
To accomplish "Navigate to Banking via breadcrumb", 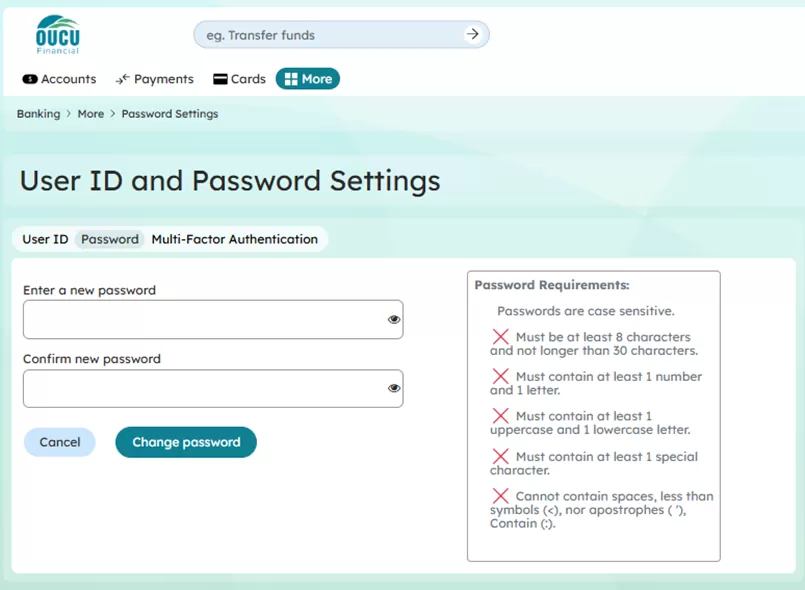I will click(x=37, y=114).
